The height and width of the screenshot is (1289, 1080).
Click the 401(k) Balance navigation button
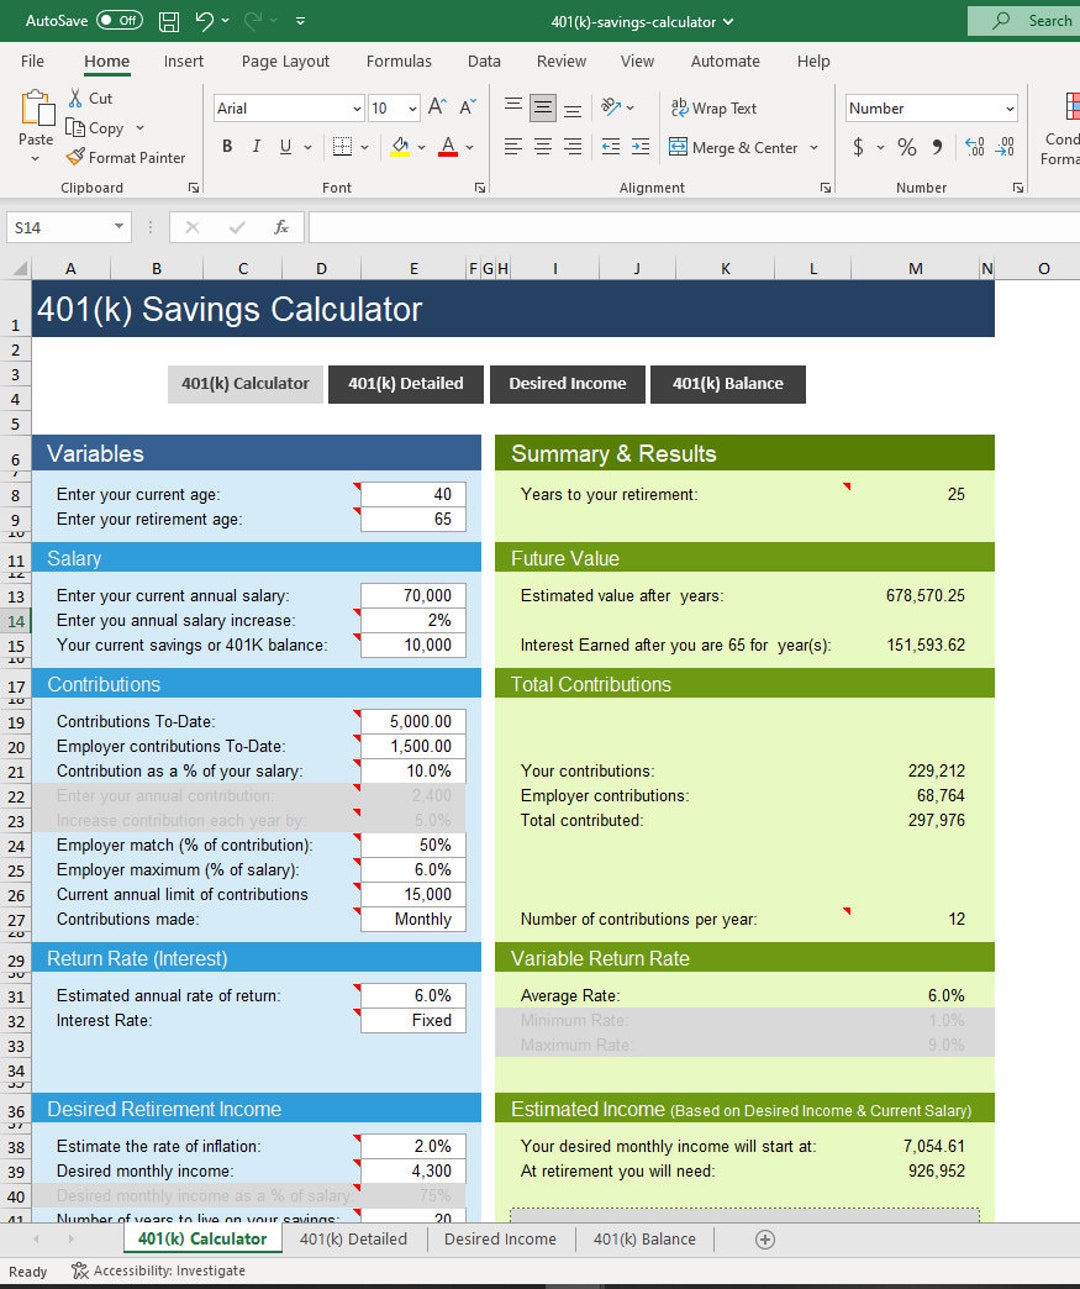pyautogui.click(x=728, y=384)
